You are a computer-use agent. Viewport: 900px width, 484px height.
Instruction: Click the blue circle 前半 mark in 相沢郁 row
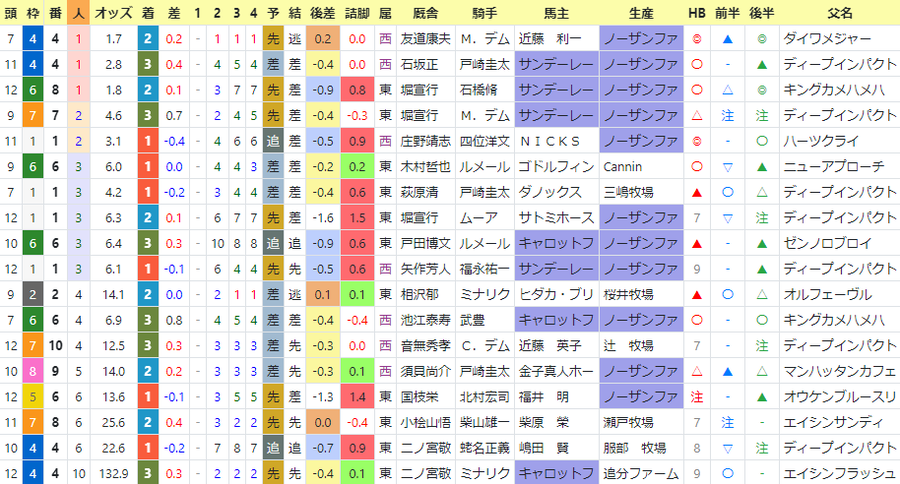pyautogui.click(x=727, y=295)
